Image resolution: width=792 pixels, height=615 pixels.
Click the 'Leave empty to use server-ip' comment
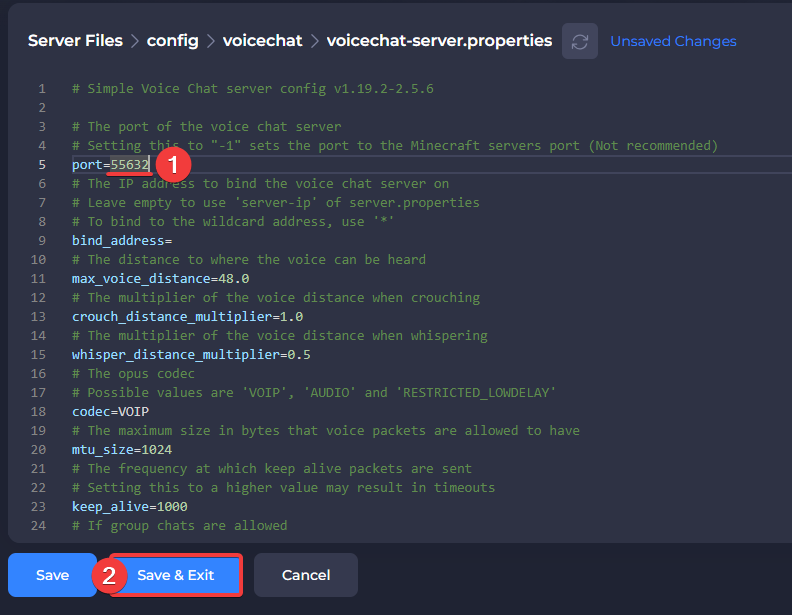[x=276, y=202]
